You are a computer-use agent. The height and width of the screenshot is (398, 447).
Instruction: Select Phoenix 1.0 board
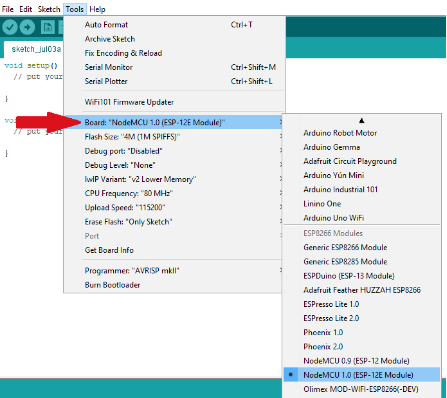tap(362, 332)
